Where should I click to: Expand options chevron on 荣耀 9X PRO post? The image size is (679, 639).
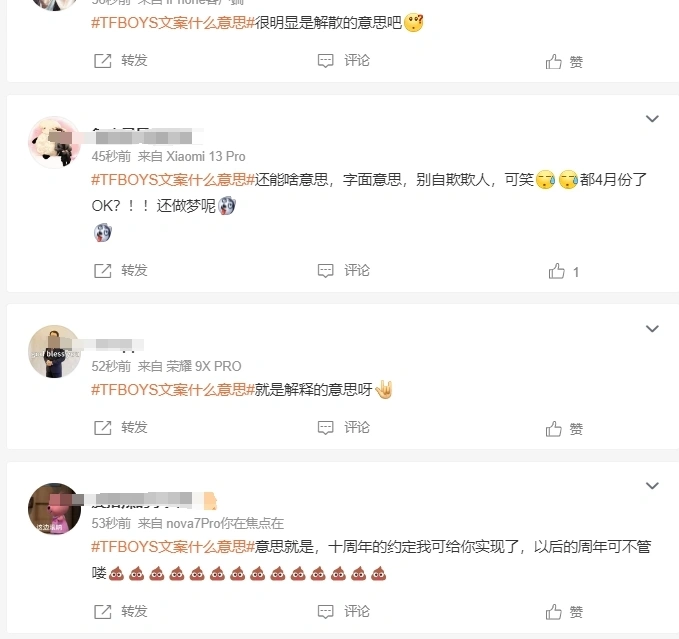coord(652,328)
